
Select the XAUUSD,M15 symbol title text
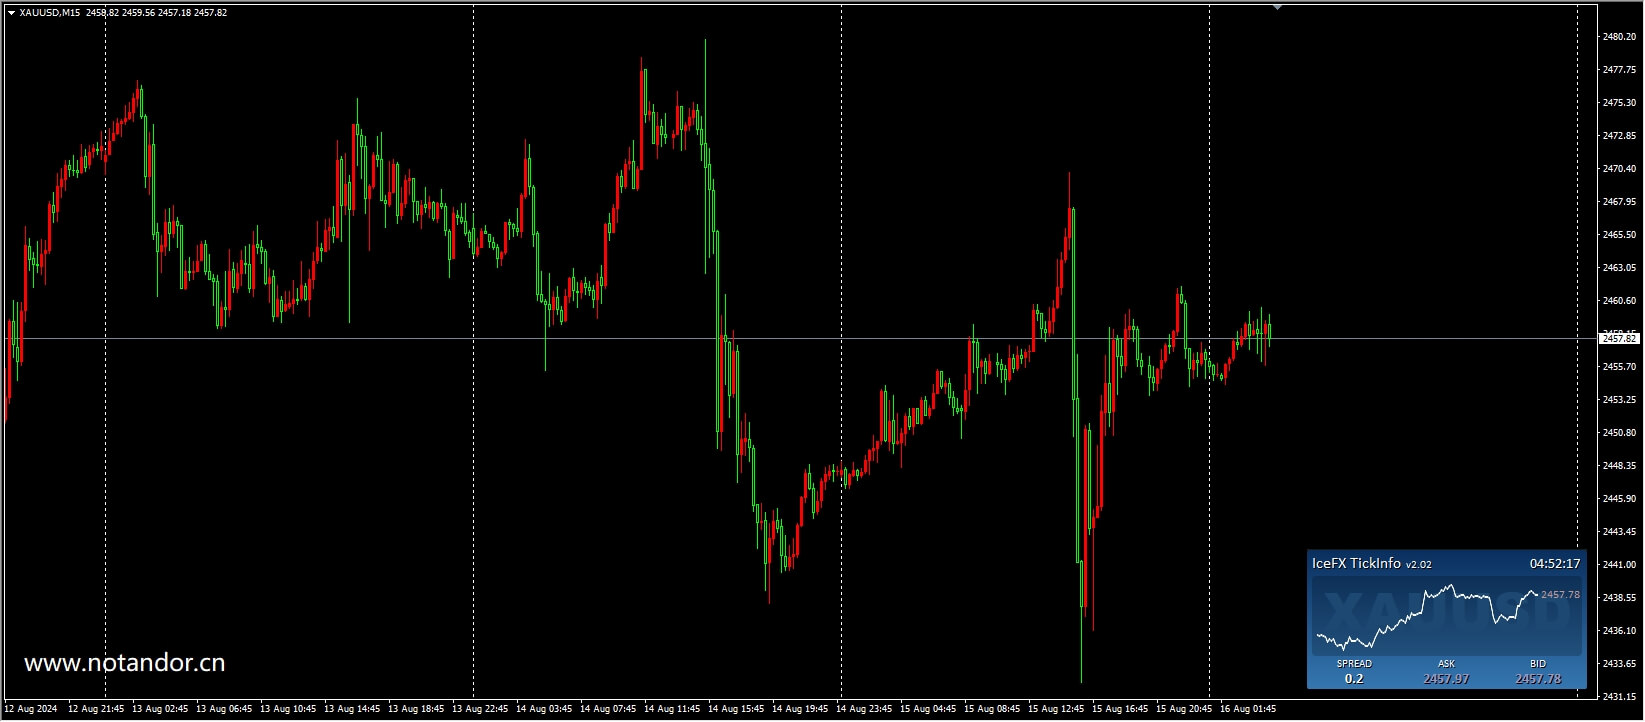pos(50,13)
